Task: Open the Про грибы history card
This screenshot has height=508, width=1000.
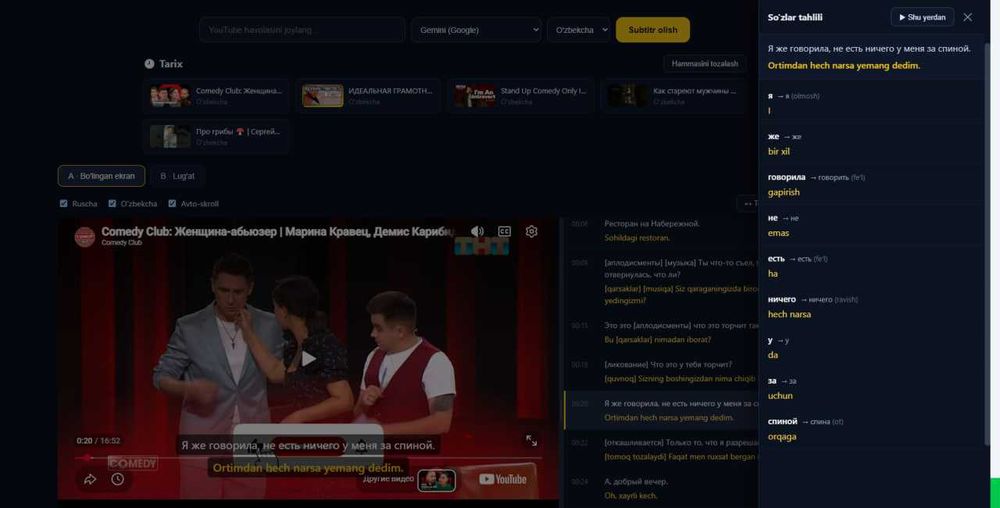Action: (x=217, y=136)
